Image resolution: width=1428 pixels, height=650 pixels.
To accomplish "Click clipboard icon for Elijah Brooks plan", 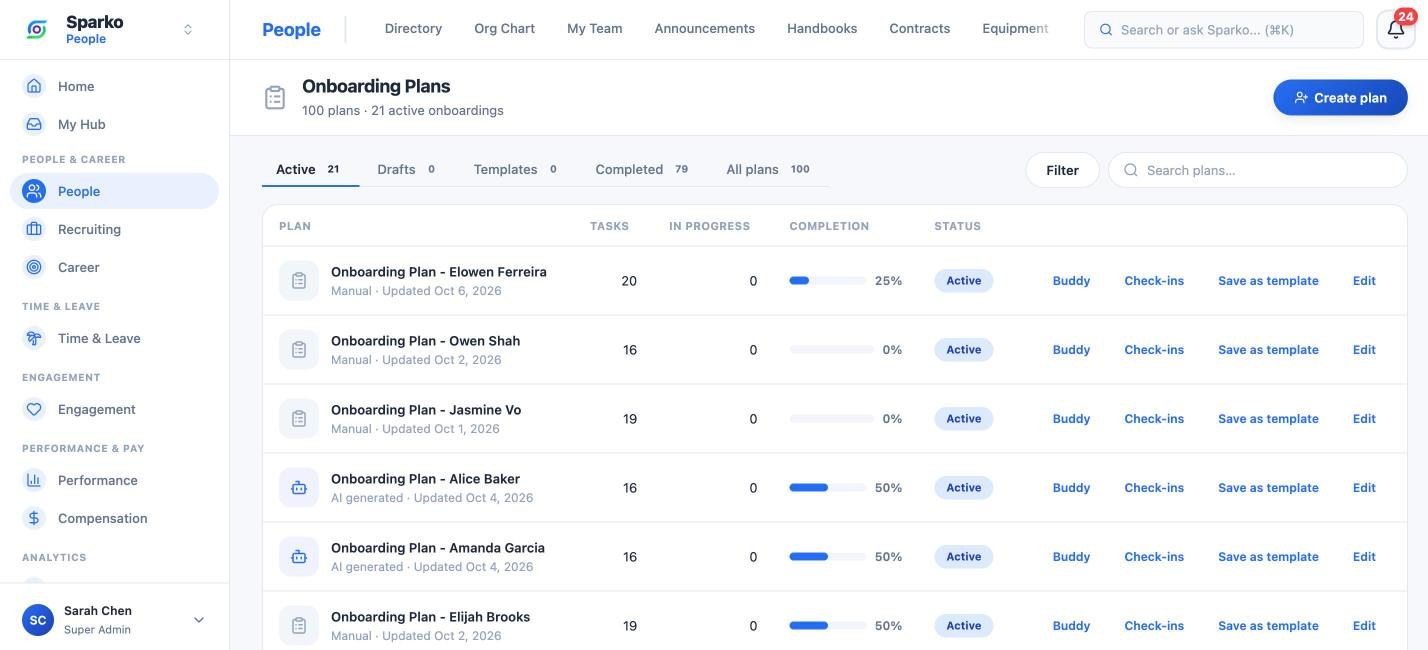I will coord(299,626).
